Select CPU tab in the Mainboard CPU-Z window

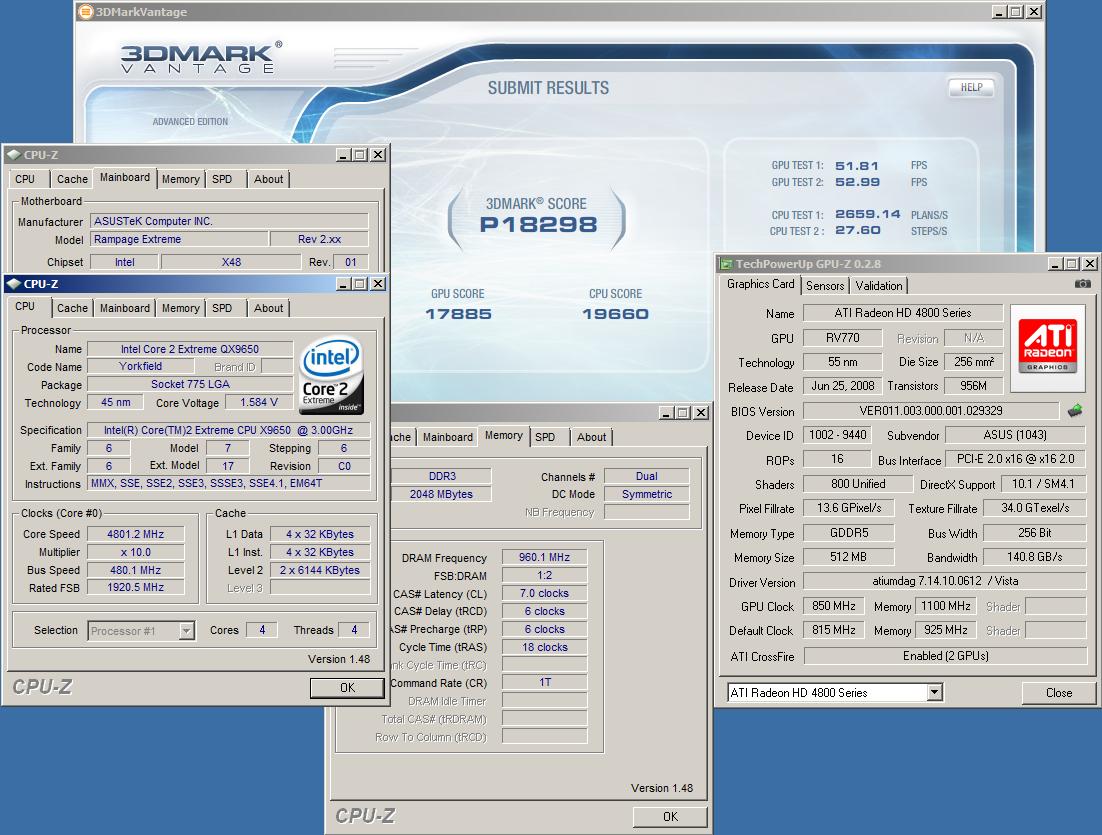click(25, 179)
